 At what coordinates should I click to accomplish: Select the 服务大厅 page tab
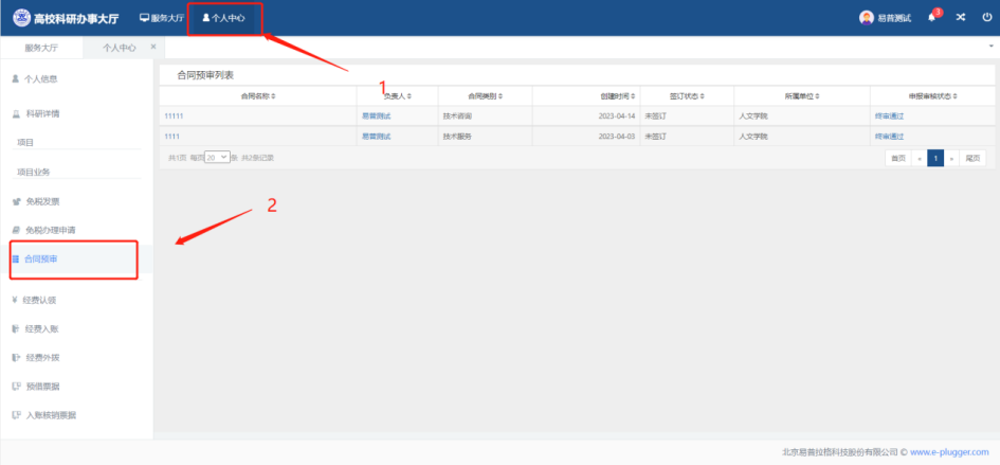pos(41,47)
